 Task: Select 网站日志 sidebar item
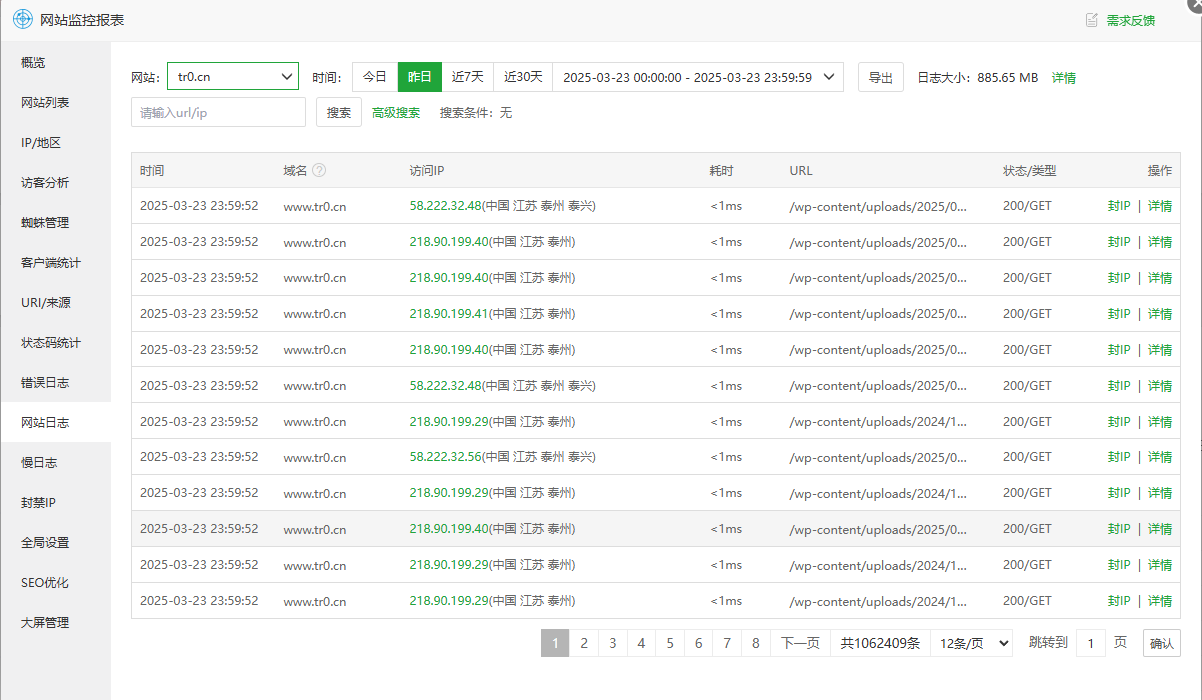tap(55, 423)
